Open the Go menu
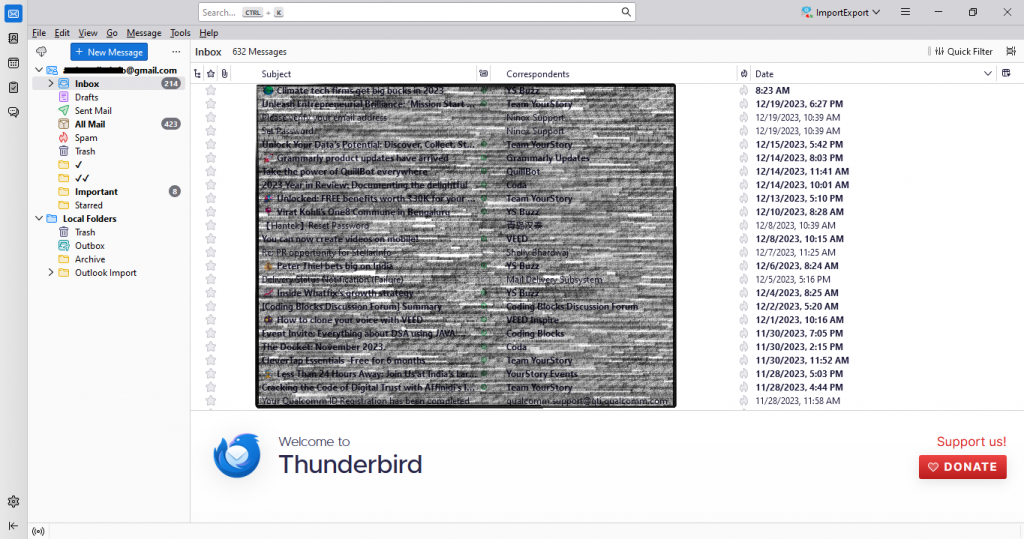The width and height of the screenshot is (1024, 539). point(112,33)
